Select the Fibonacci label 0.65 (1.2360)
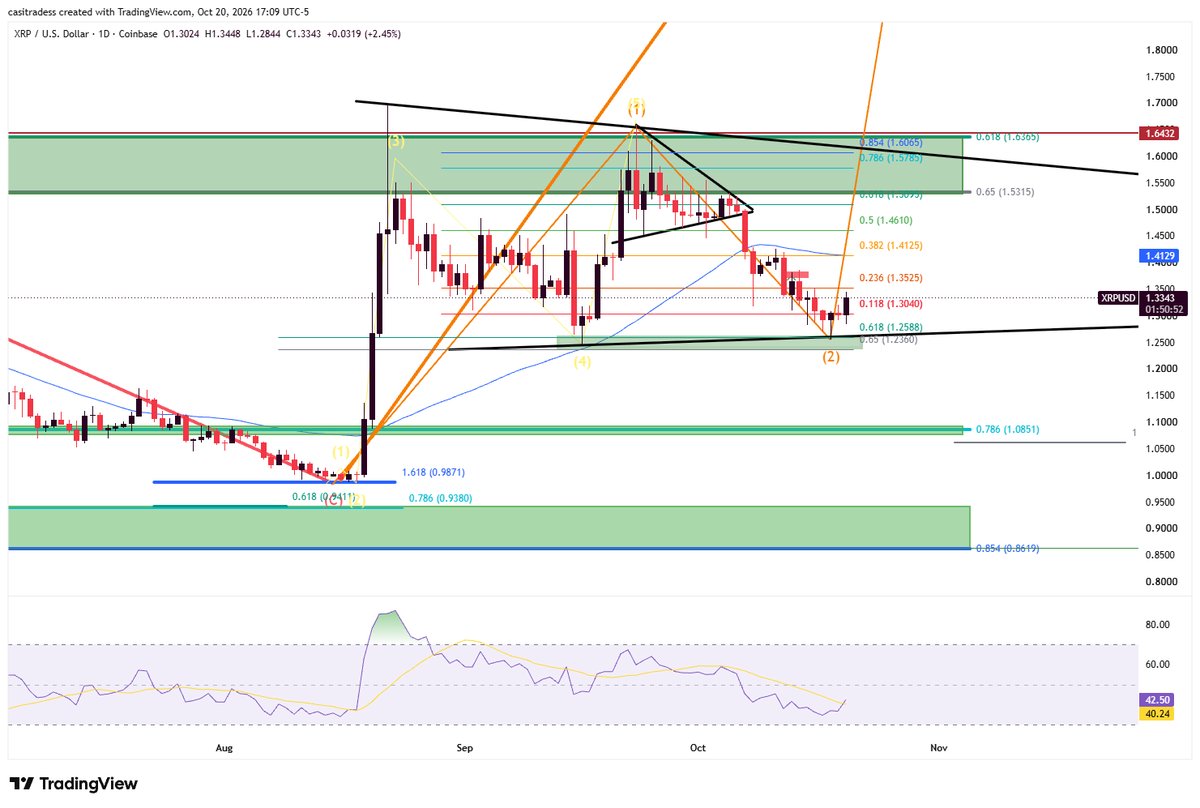This screenshot has height=808, width=1200. (888, 340)
